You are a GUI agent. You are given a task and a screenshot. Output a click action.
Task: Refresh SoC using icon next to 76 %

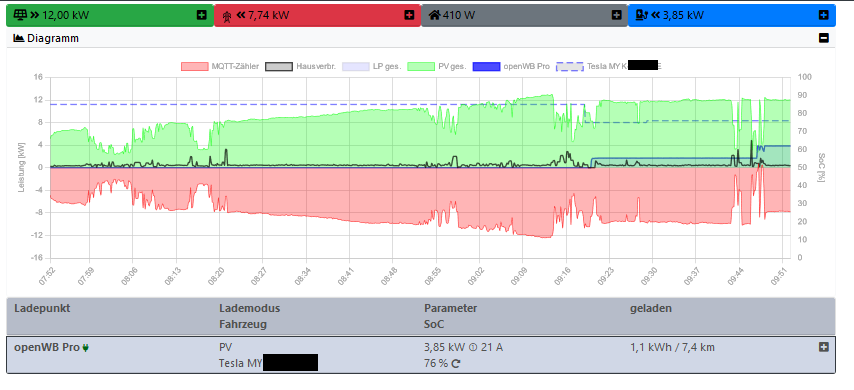click(x=455, y=363)
